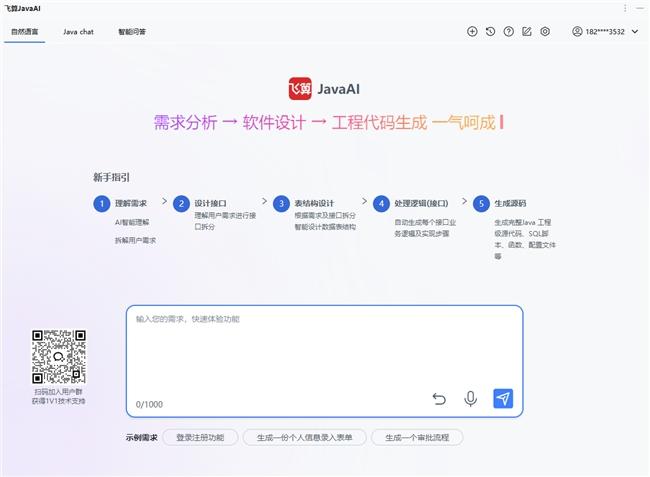The height and width of the screenshot is (477, 650).
Task: Click the 设计接口 step title
Action: point(211,203)
